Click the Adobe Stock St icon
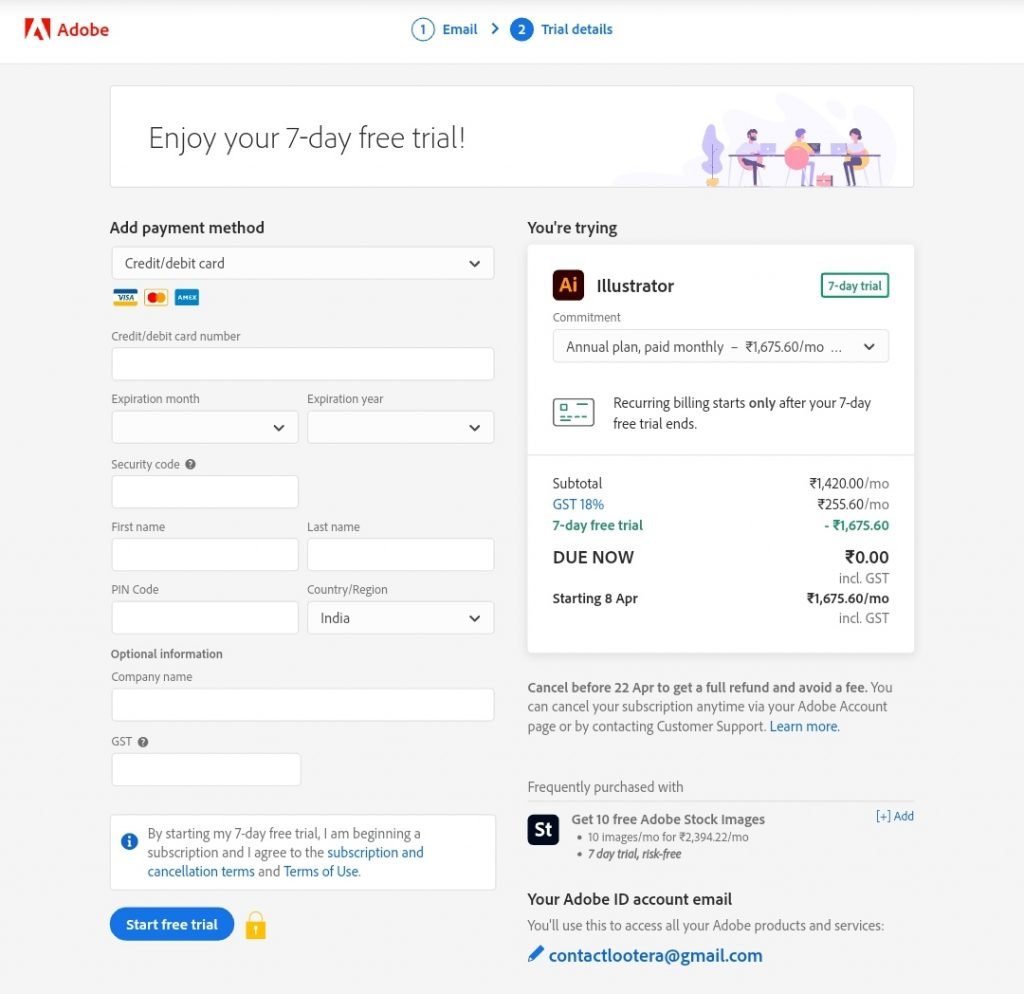1024x994 pixels. point(543,829)
